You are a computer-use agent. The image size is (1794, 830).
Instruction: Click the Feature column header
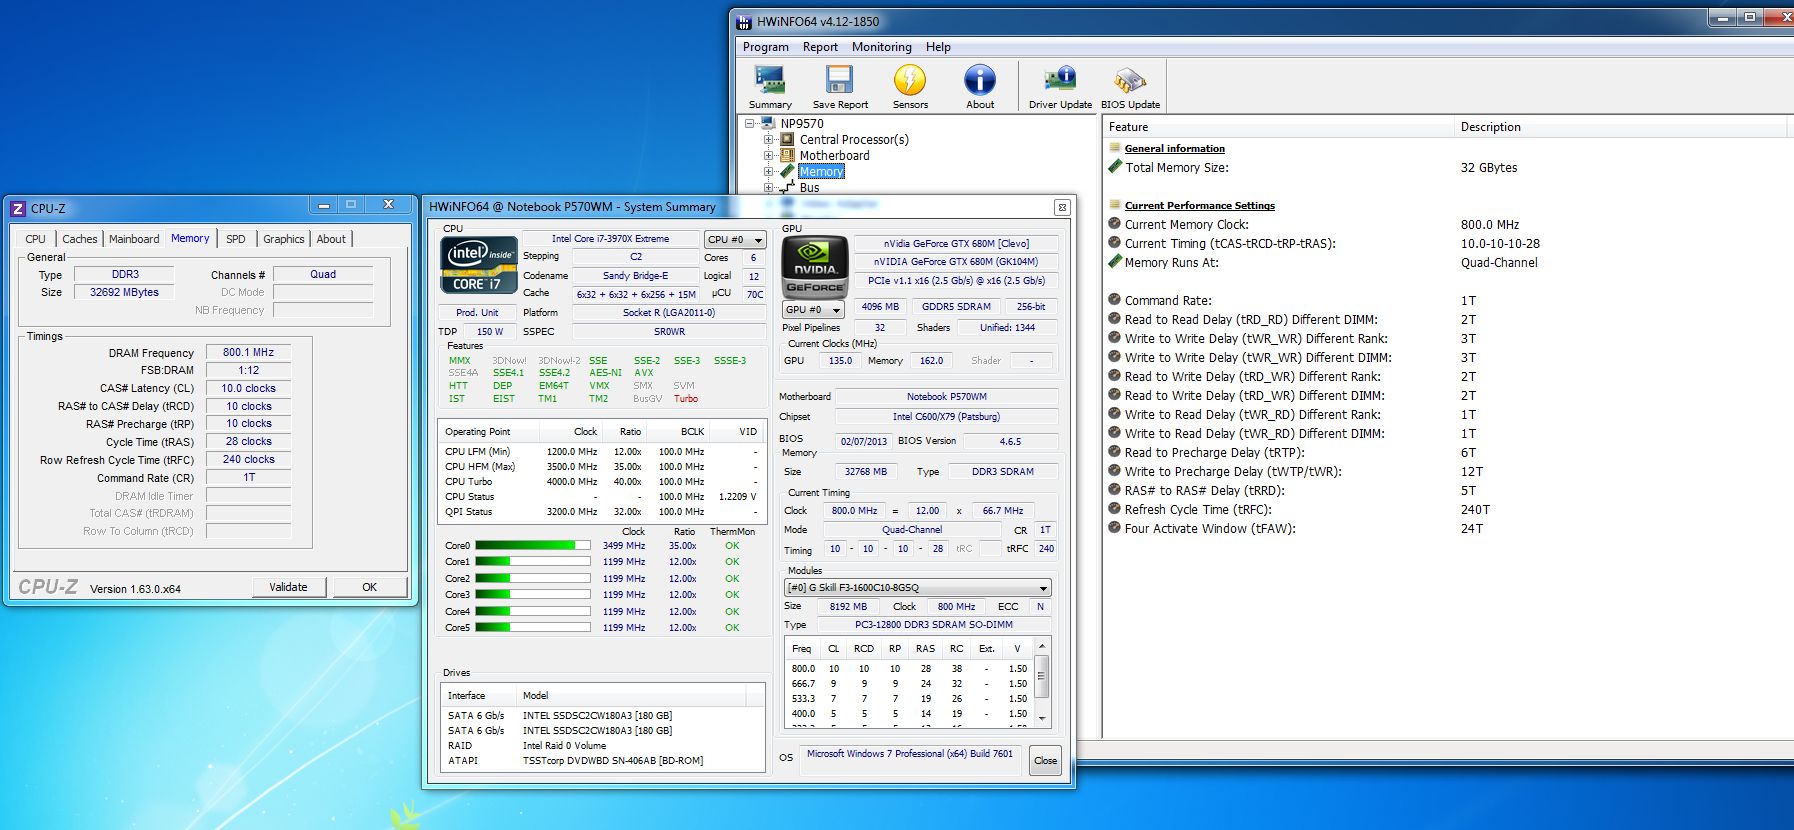(x=1278, y=127)
